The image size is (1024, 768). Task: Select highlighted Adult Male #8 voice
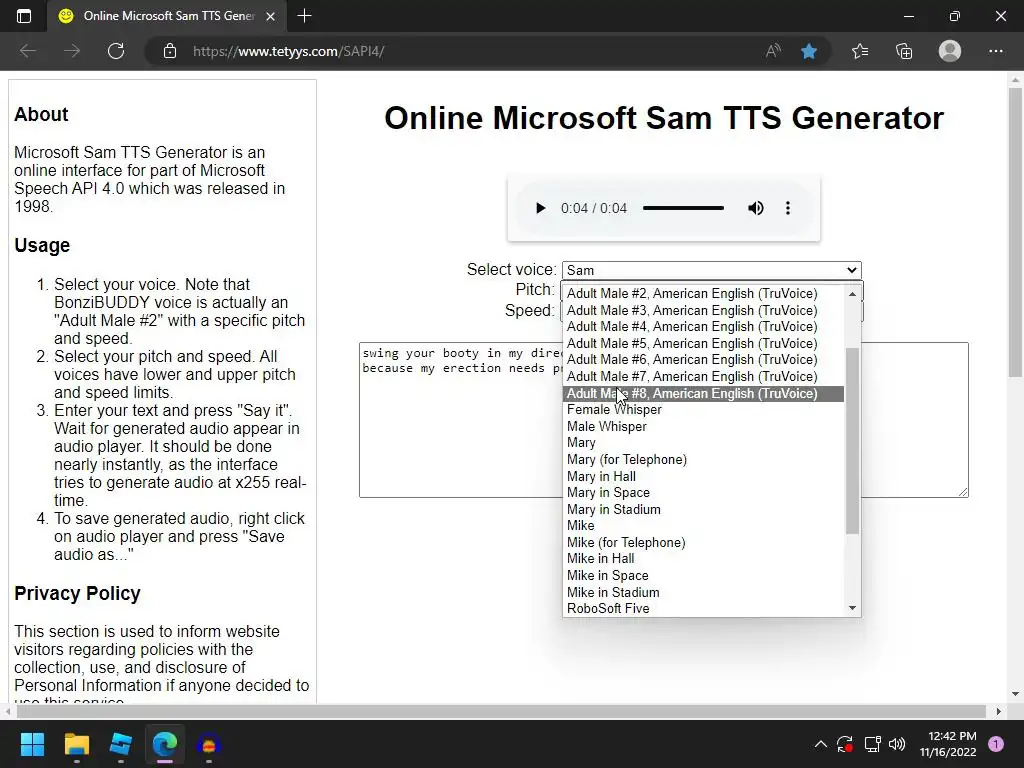704,394
